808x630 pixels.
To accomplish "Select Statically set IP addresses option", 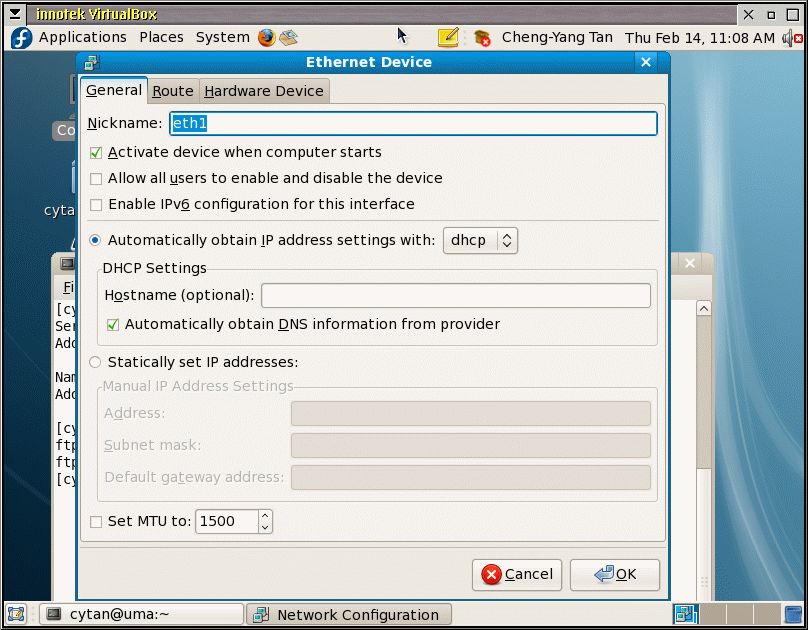I will [96, 363].
